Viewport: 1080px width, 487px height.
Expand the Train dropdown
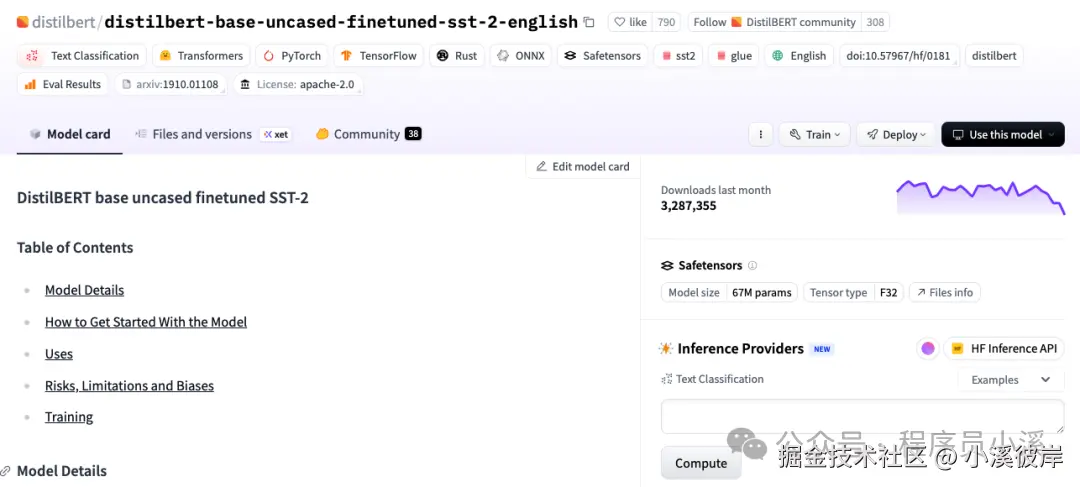pos(815,134)
